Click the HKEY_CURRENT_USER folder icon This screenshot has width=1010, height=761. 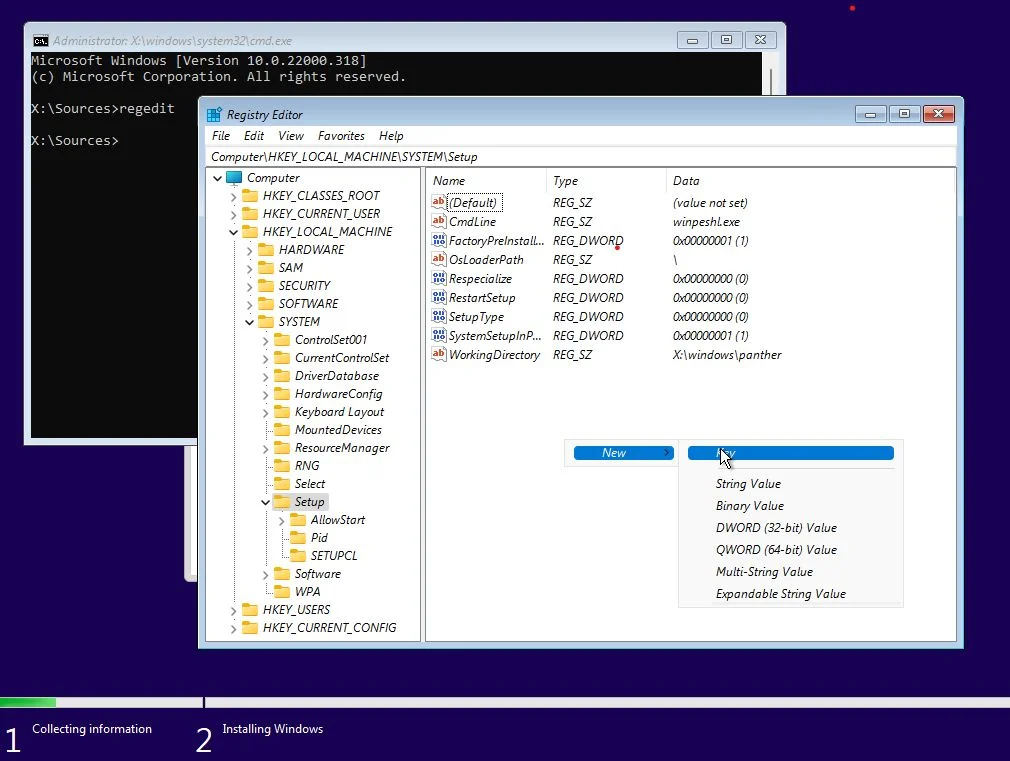(x=250, y=213)
